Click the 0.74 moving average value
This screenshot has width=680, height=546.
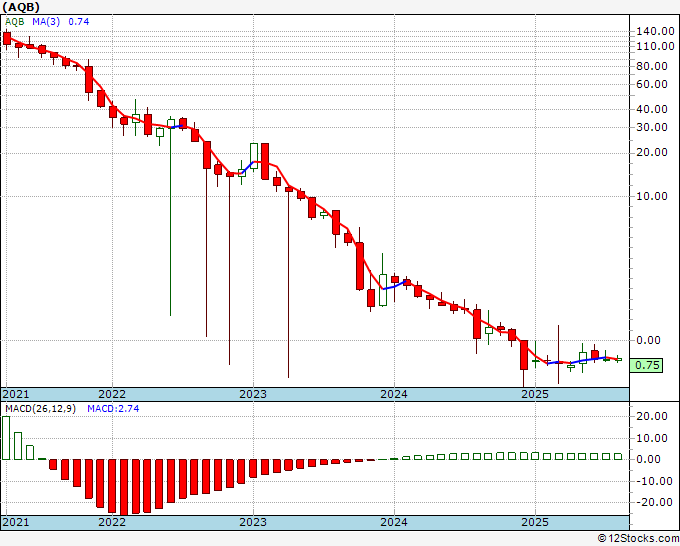pos(79,22)
